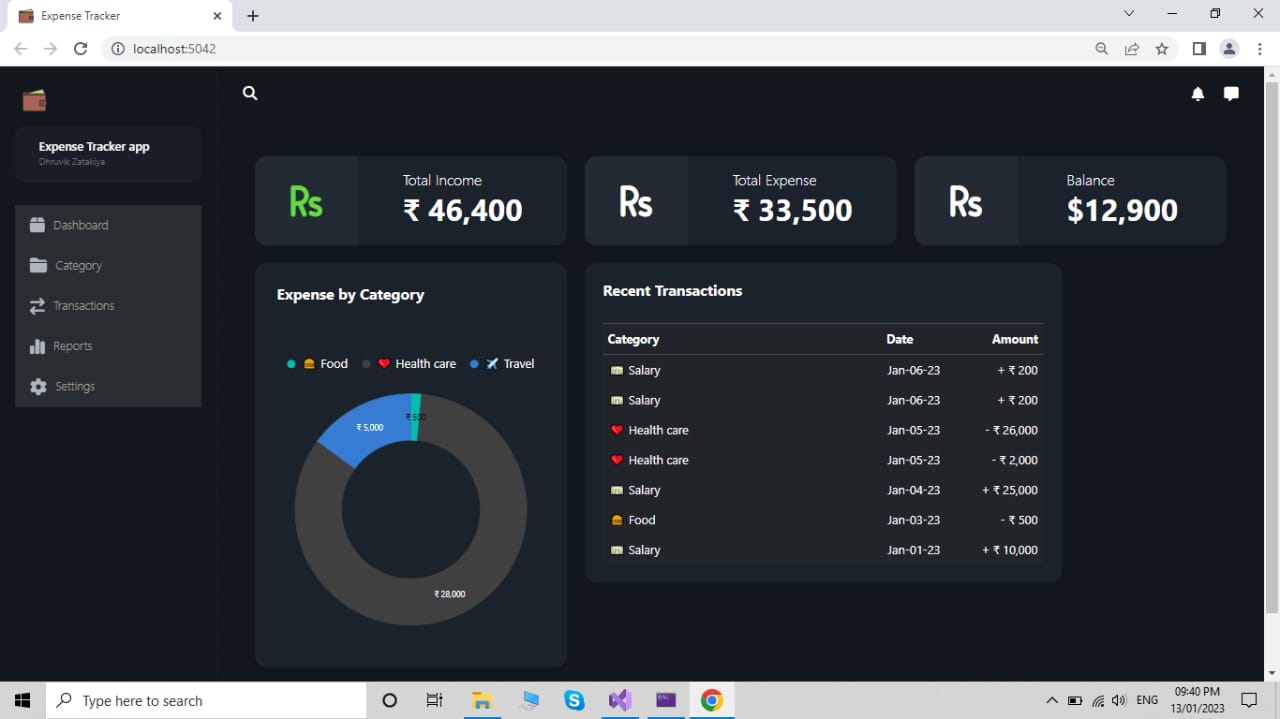Open a new browser tab
Screen dimensions: 1280x719
point(252,16)
